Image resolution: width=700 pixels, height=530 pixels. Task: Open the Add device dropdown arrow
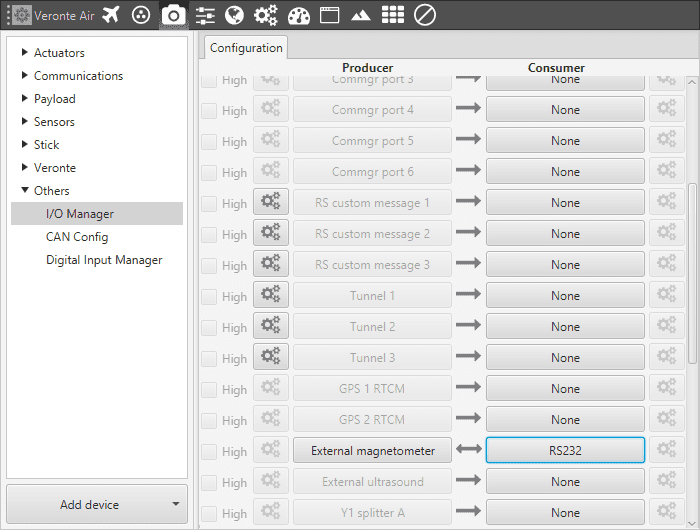point(176,504)
